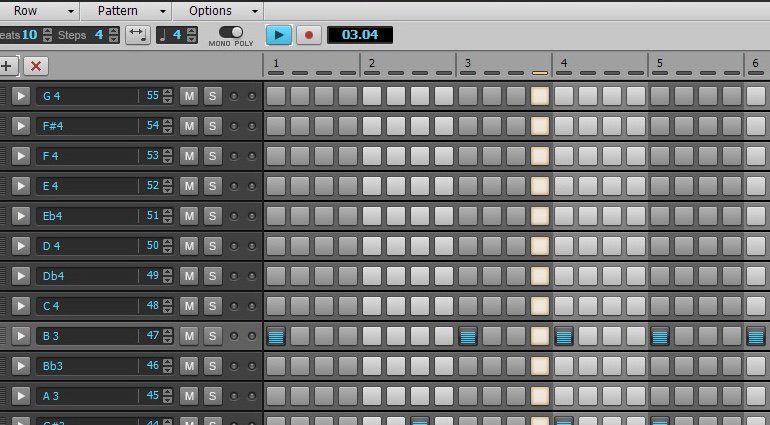
Task: Toggle the Mono/Poly switch
Action: click(230, 33)
